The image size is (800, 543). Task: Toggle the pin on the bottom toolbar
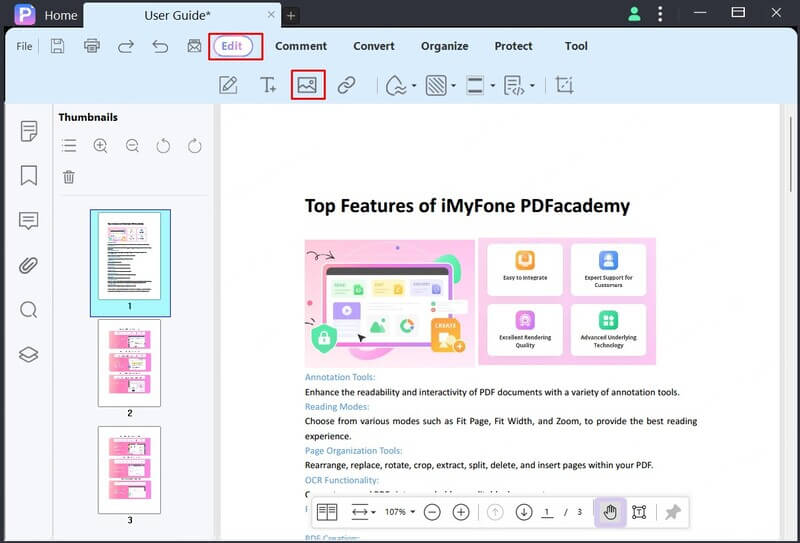(x=673, y=512)
